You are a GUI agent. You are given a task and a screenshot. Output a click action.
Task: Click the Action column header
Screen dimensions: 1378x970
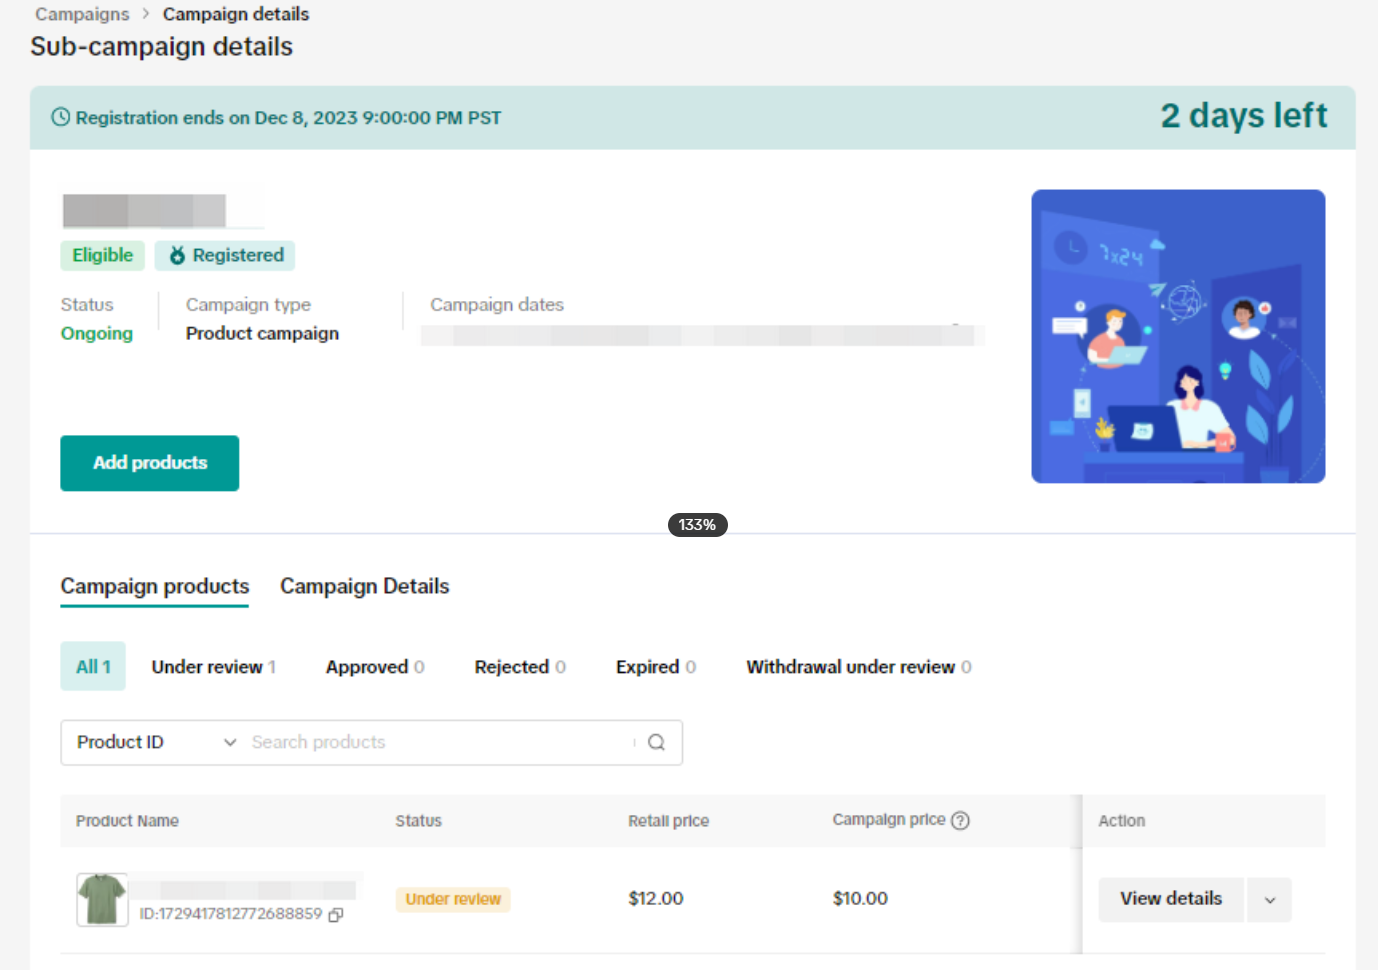point(1122,821)
